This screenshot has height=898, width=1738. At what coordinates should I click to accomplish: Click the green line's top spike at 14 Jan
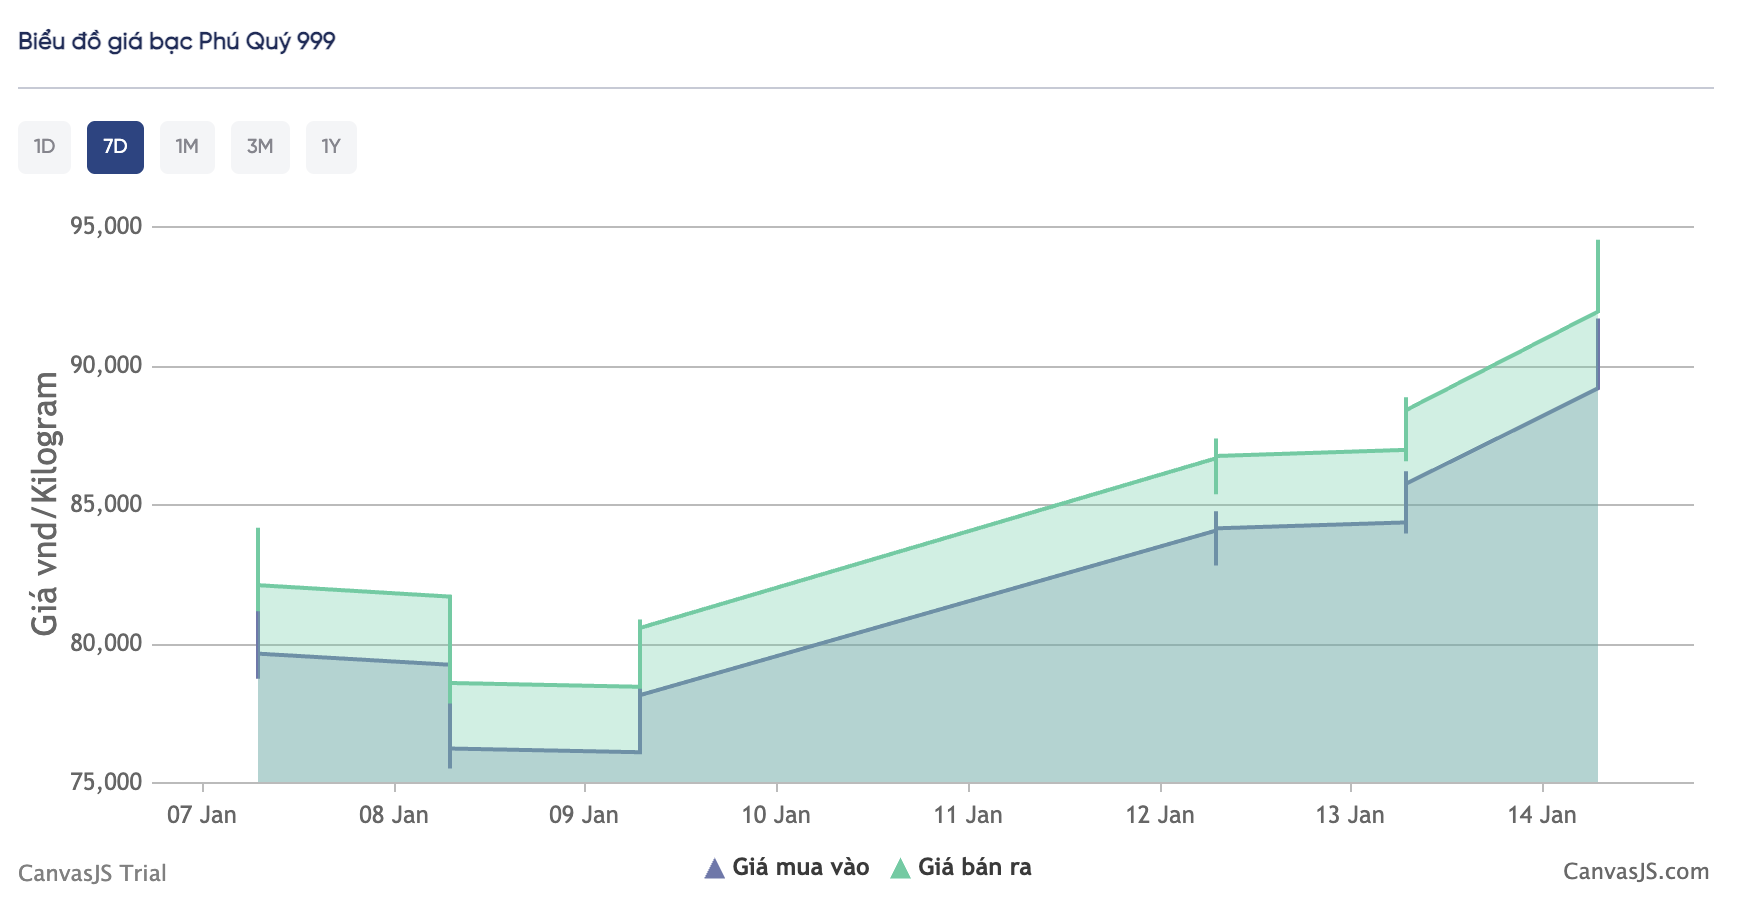tap(1597, 242)
